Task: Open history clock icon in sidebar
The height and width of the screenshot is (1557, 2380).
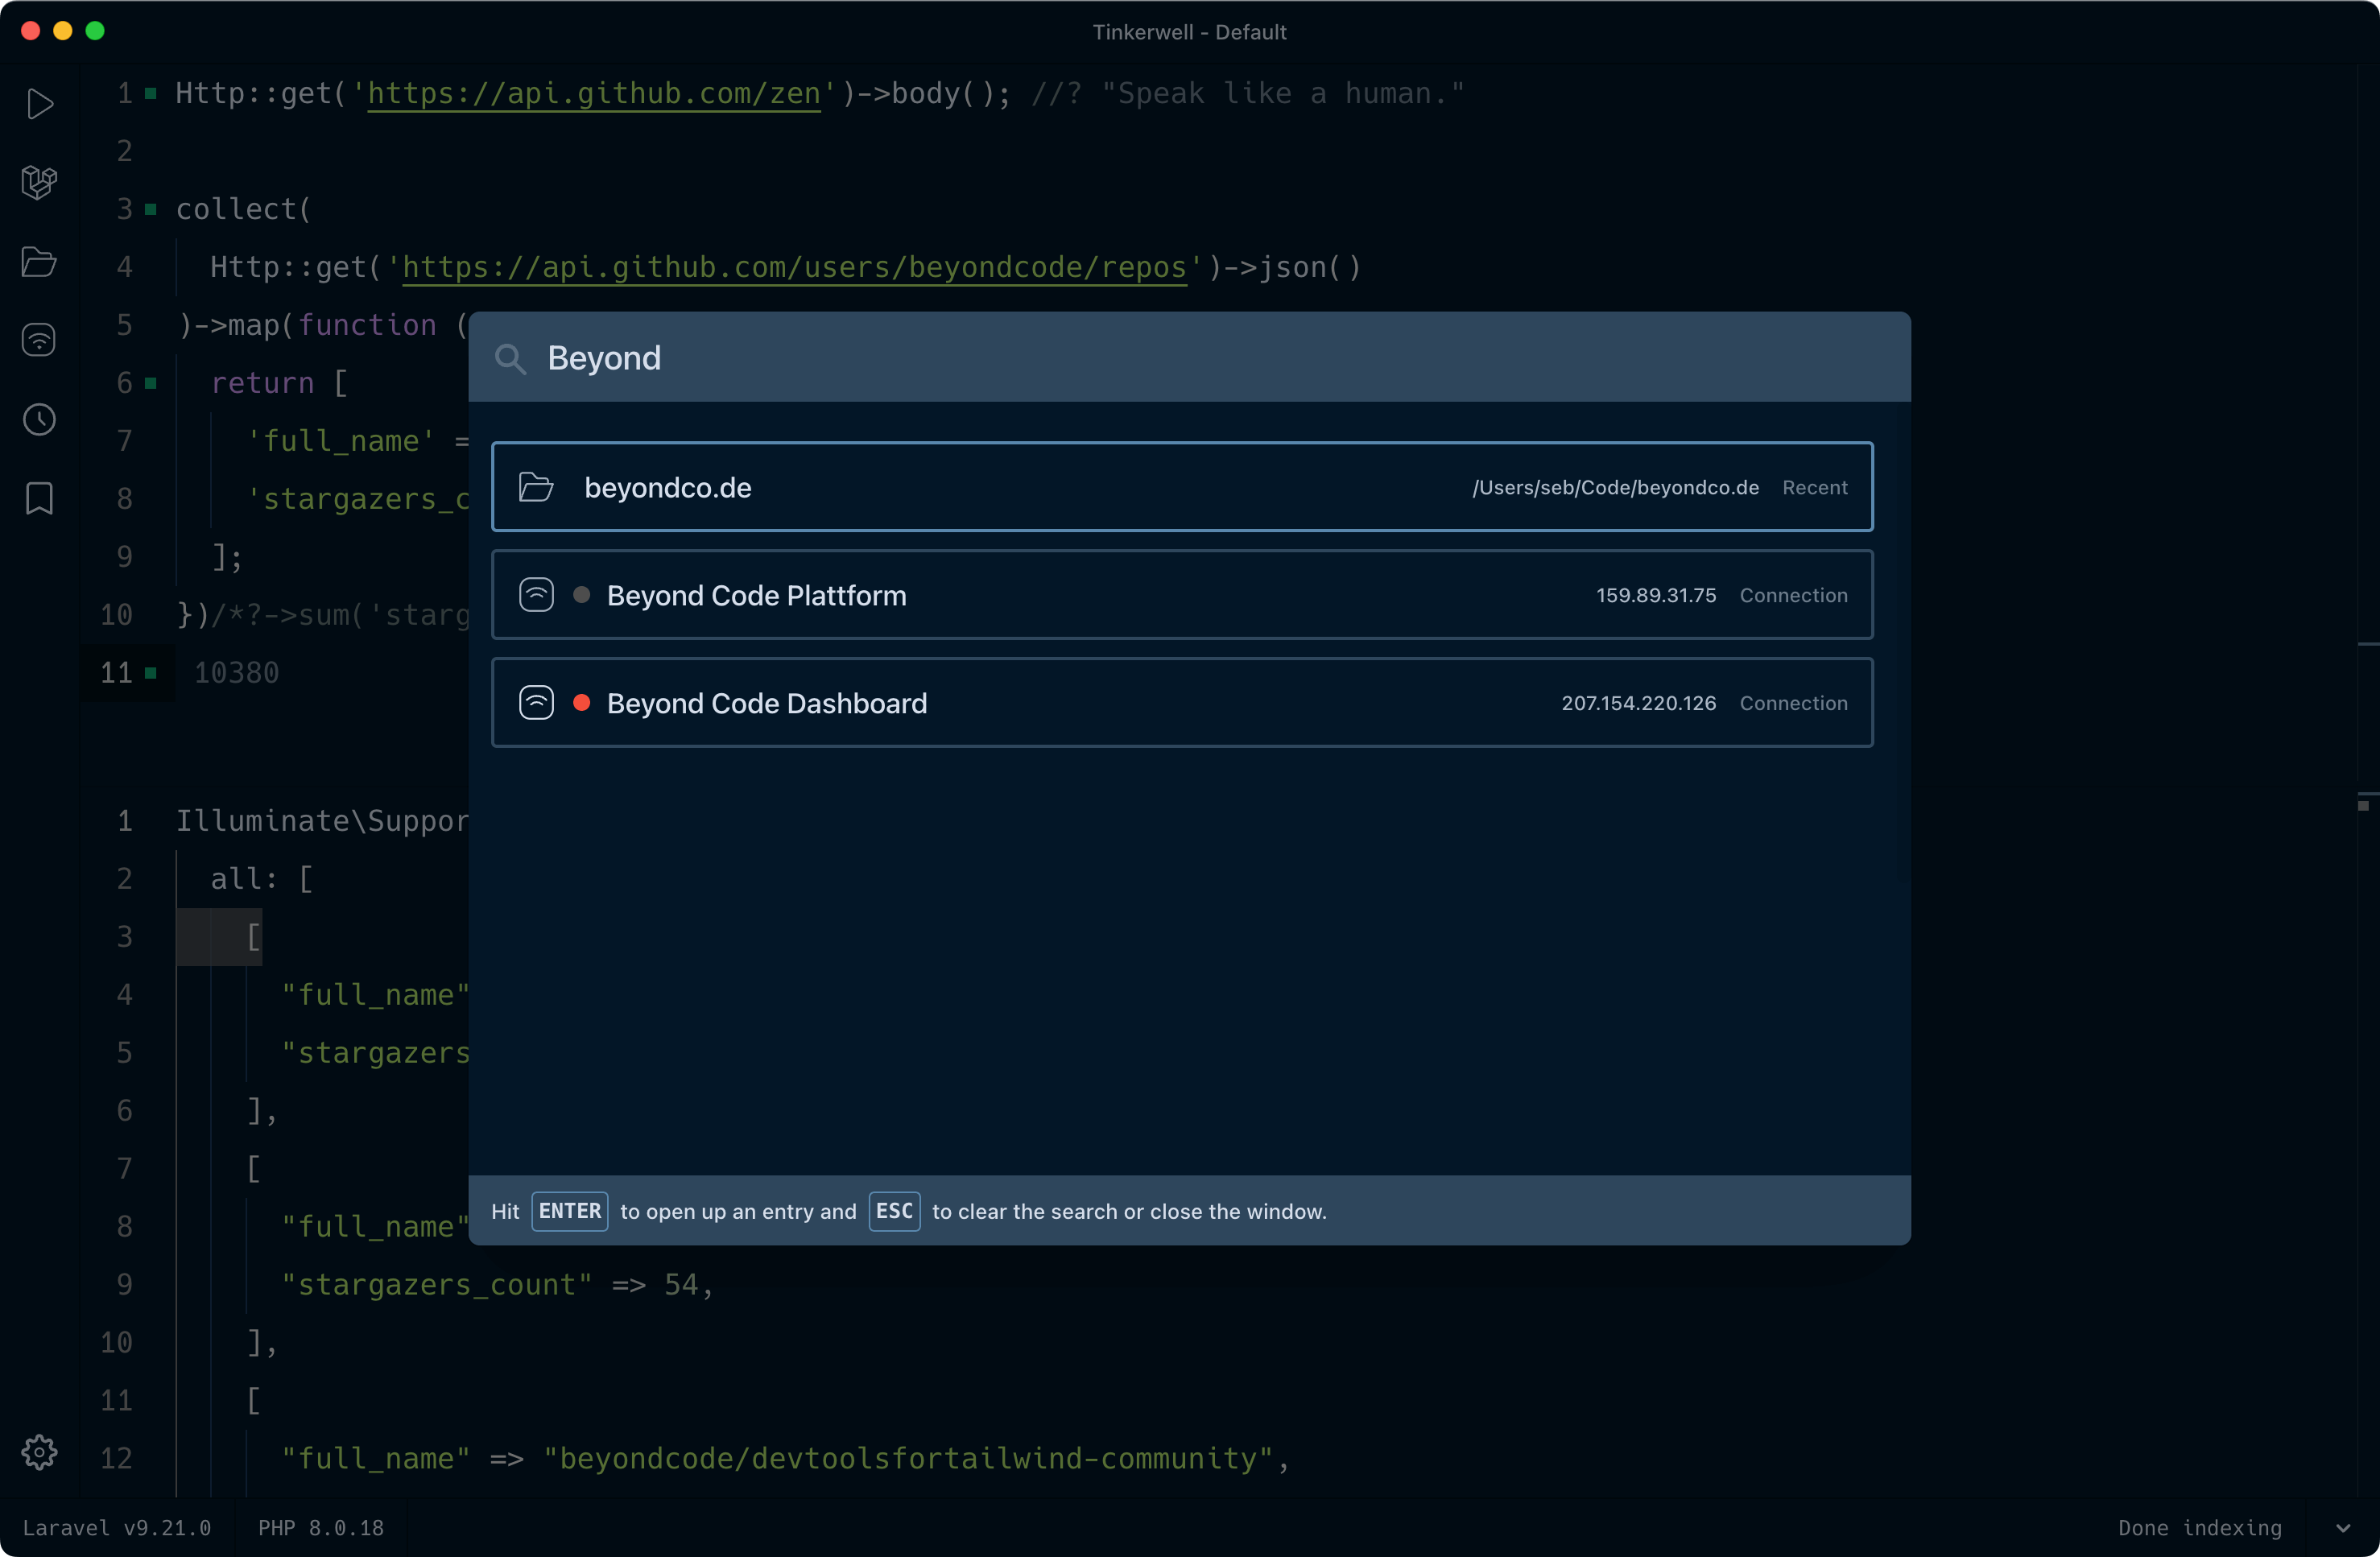Action: (x=39, y=419)
